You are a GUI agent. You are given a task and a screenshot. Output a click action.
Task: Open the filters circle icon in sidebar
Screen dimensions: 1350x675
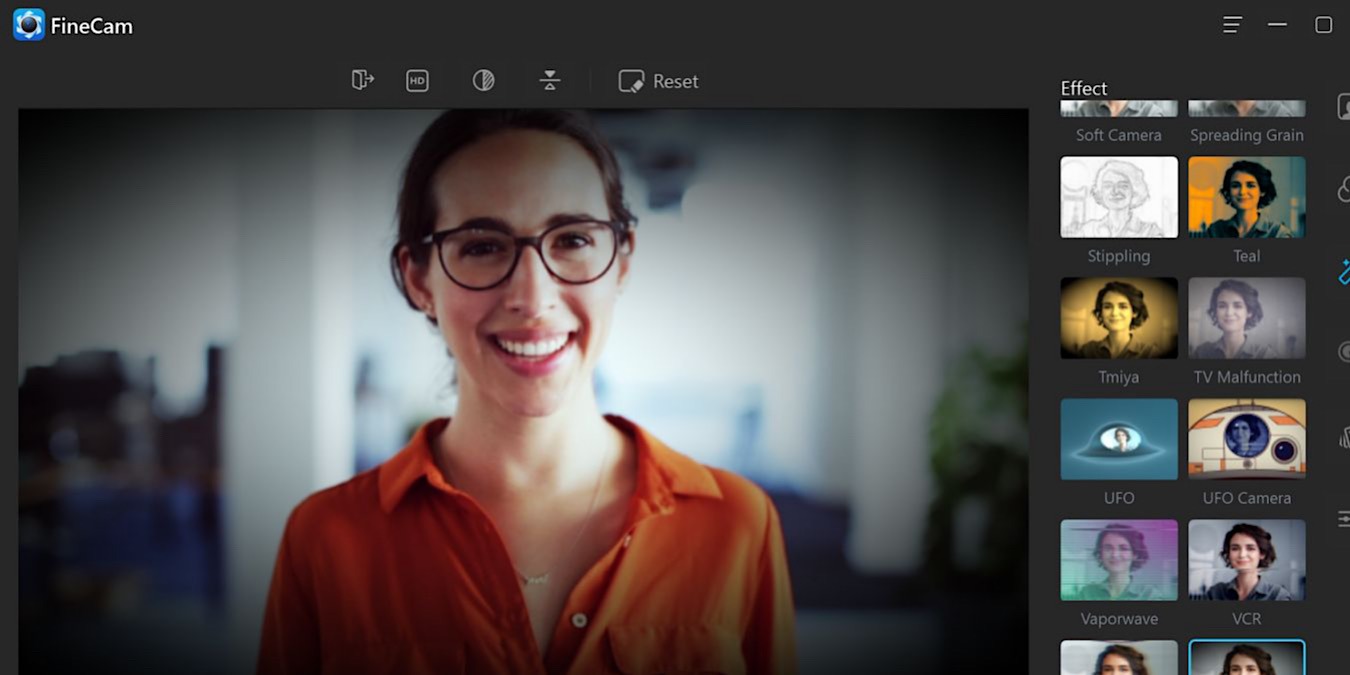[1344, 352]
